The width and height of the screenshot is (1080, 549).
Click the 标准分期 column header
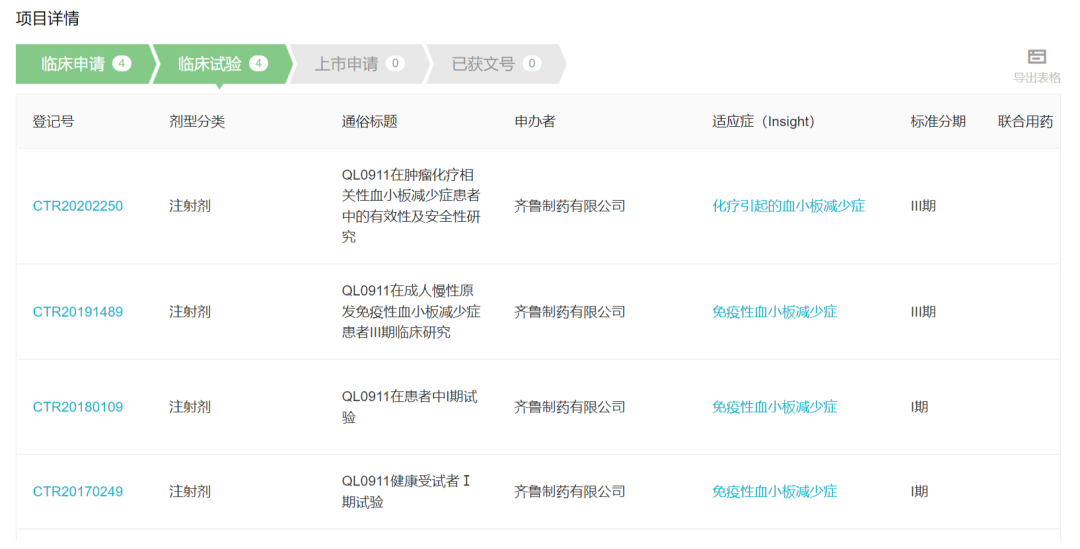pos(937,122)
